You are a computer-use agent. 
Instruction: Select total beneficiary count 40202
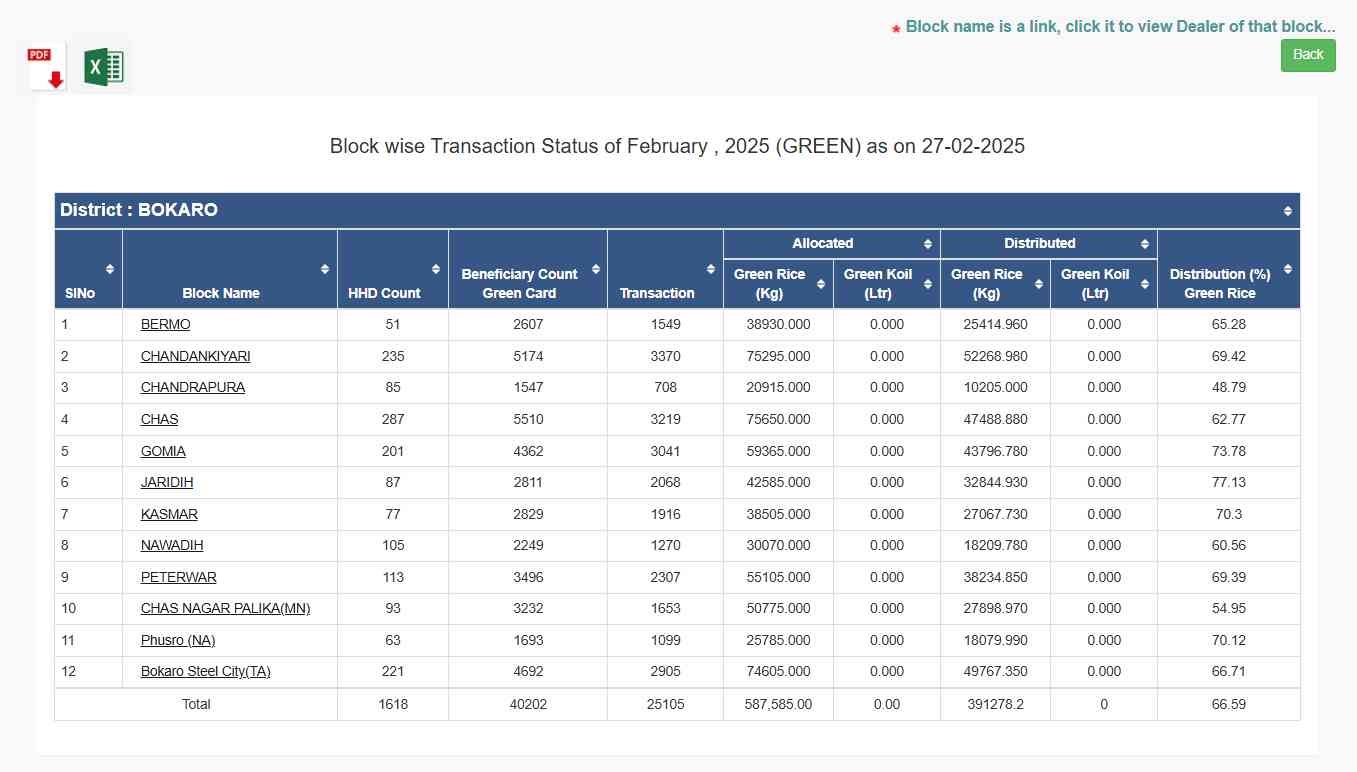(528, 704)
